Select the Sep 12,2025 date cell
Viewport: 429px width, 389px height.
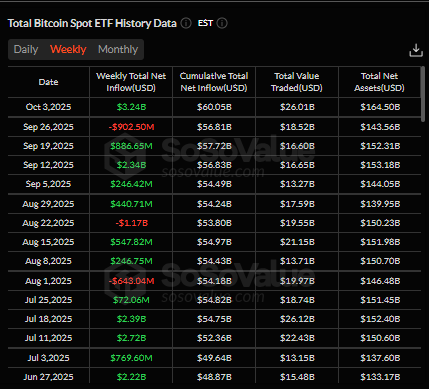[x=49, y=165]
